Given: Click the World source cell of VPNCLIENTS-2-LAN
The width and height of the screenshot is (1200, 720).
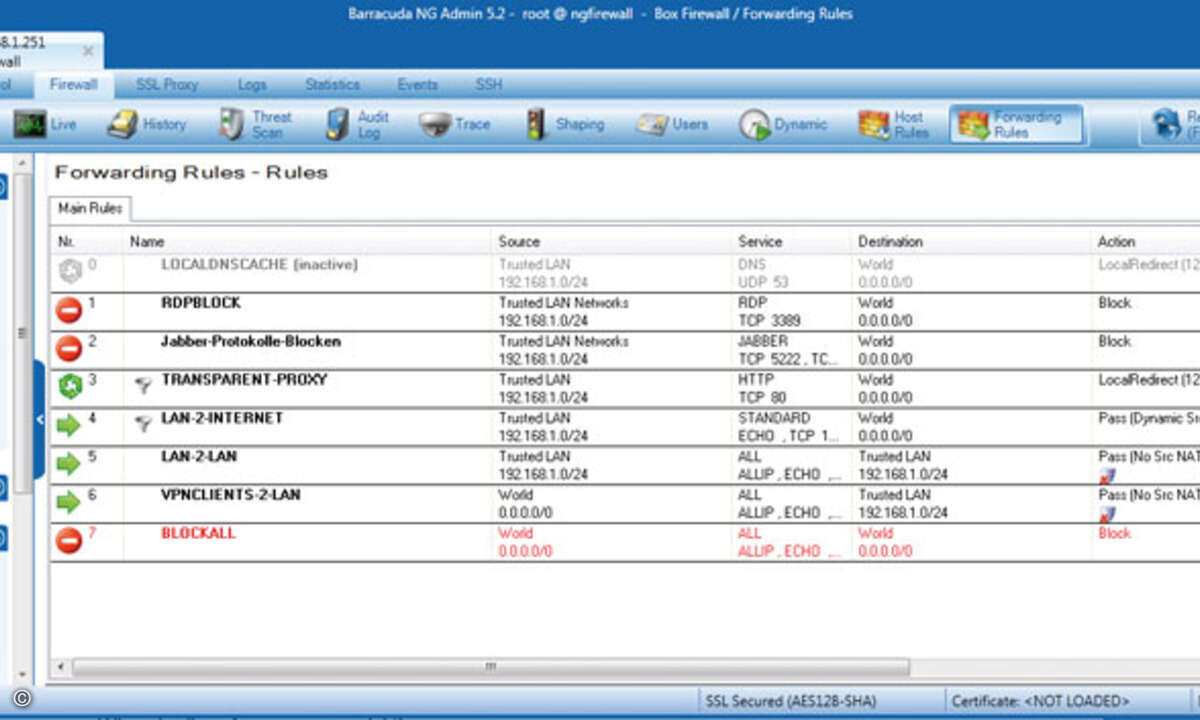Looking at the screenshot, I should coord(611,503).
